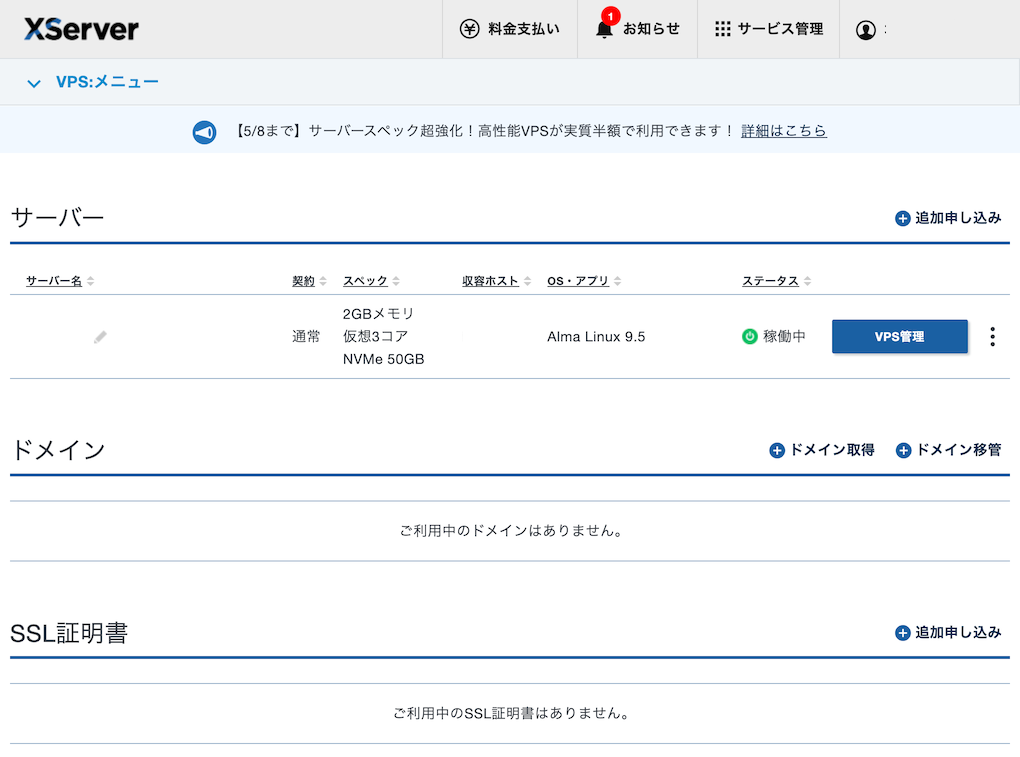This screenshot has height=757, width=1020.
Task: Click the pencil edit server name icon
Action: [100, 337]
